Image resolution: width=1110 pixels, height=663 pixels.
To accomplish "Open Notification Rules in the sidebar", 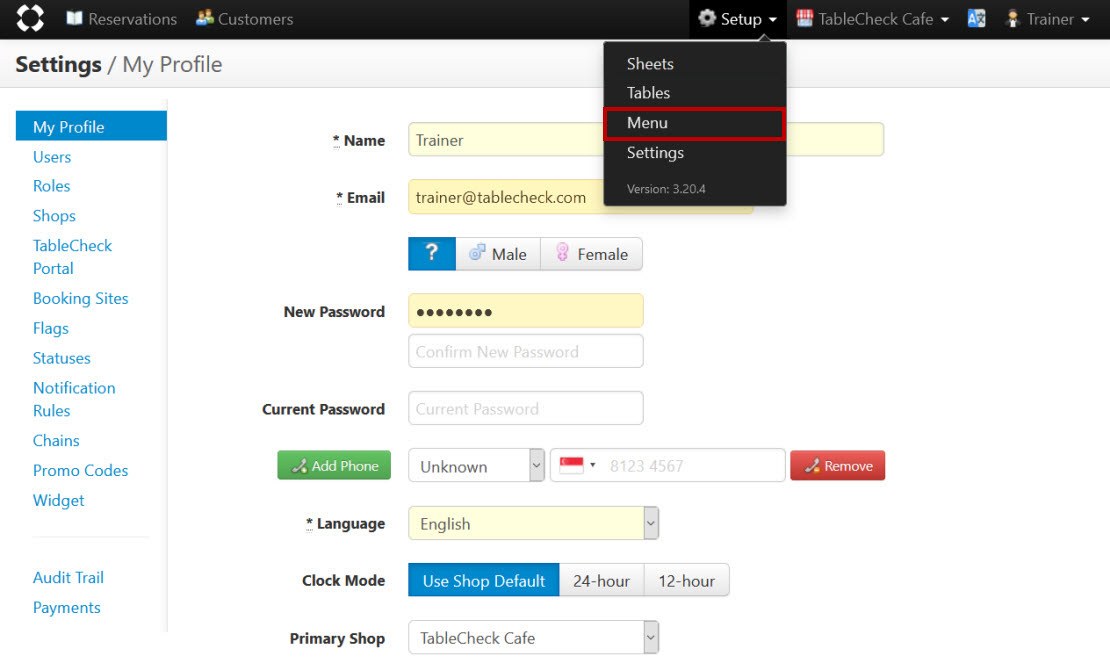I will pyautogui.click(x=74, y=399).
